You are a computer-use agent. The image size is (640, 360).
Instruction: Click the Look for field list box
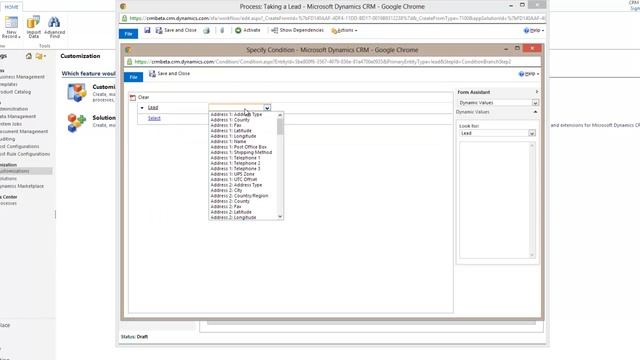point(497,200)
